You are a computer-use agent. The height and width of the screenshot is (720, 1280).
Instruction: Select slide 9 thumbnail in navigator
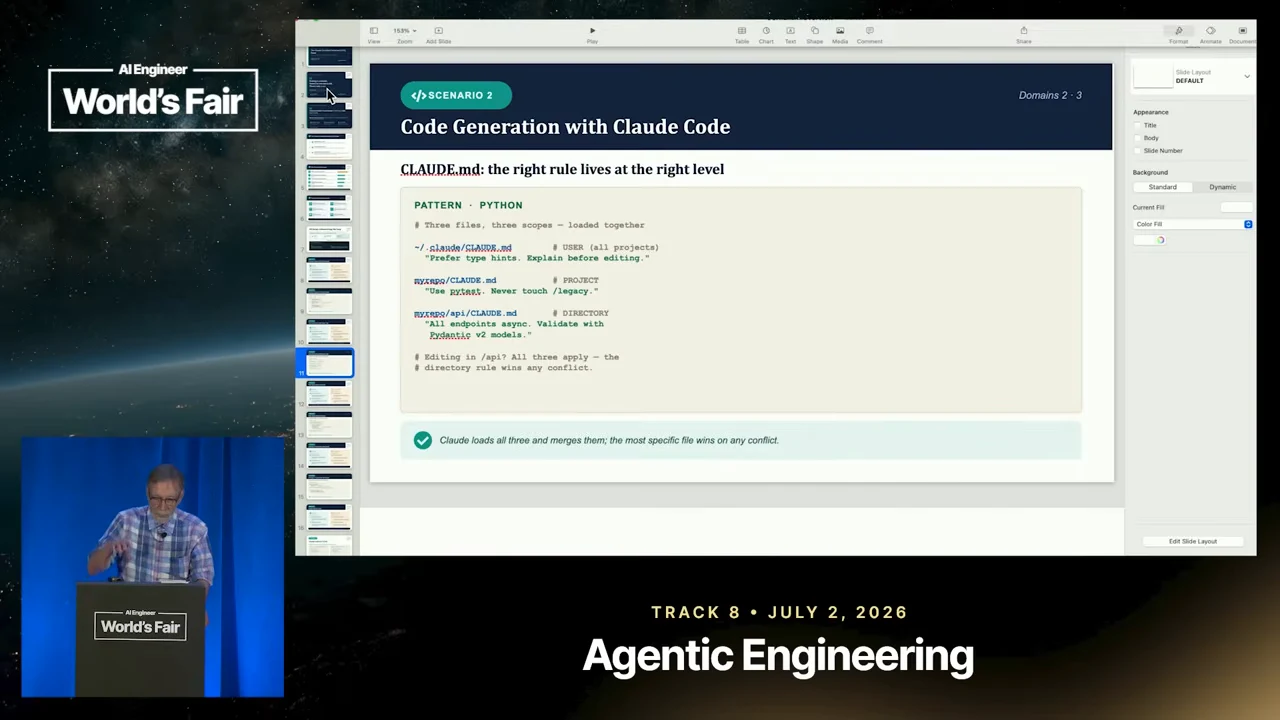click(329, 301)
